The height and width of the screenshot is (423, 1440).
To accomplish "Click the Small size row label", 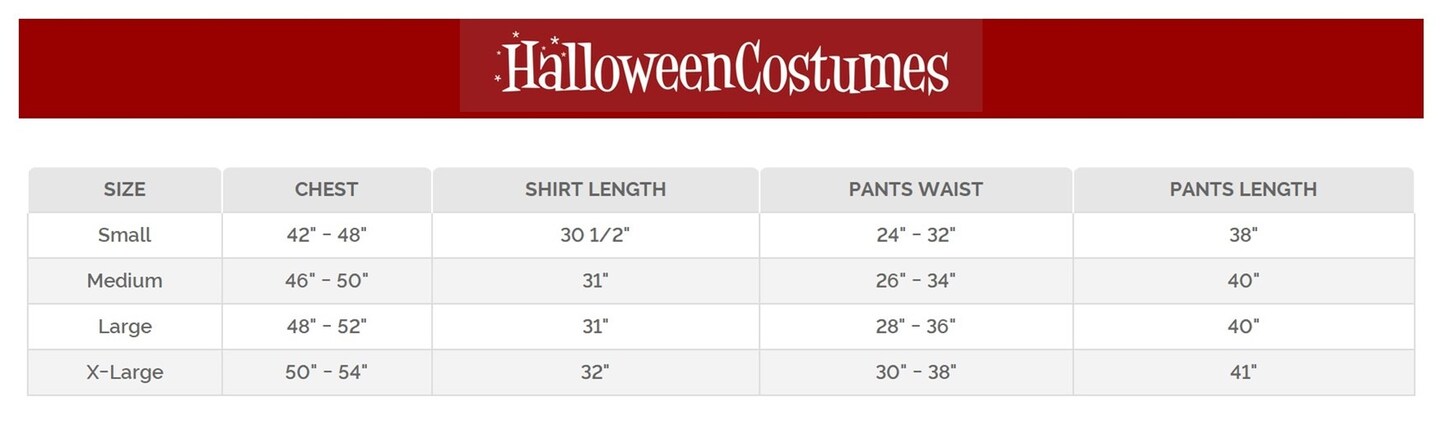I will (125, 235).
